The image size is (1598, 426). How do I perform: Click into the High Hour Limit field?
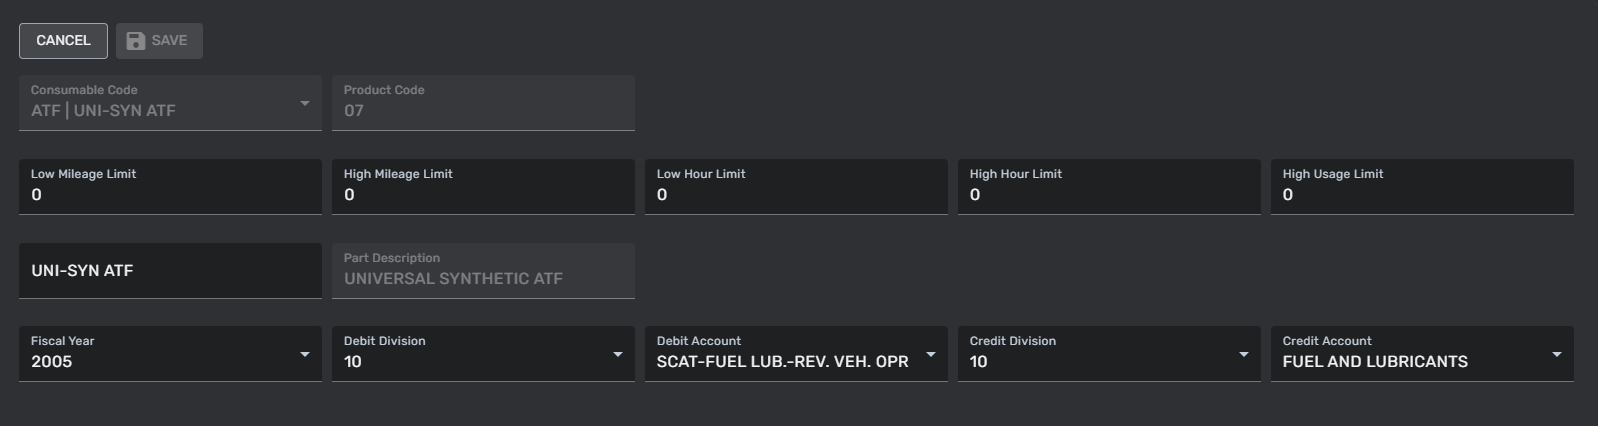click(x=1109, y=194)
